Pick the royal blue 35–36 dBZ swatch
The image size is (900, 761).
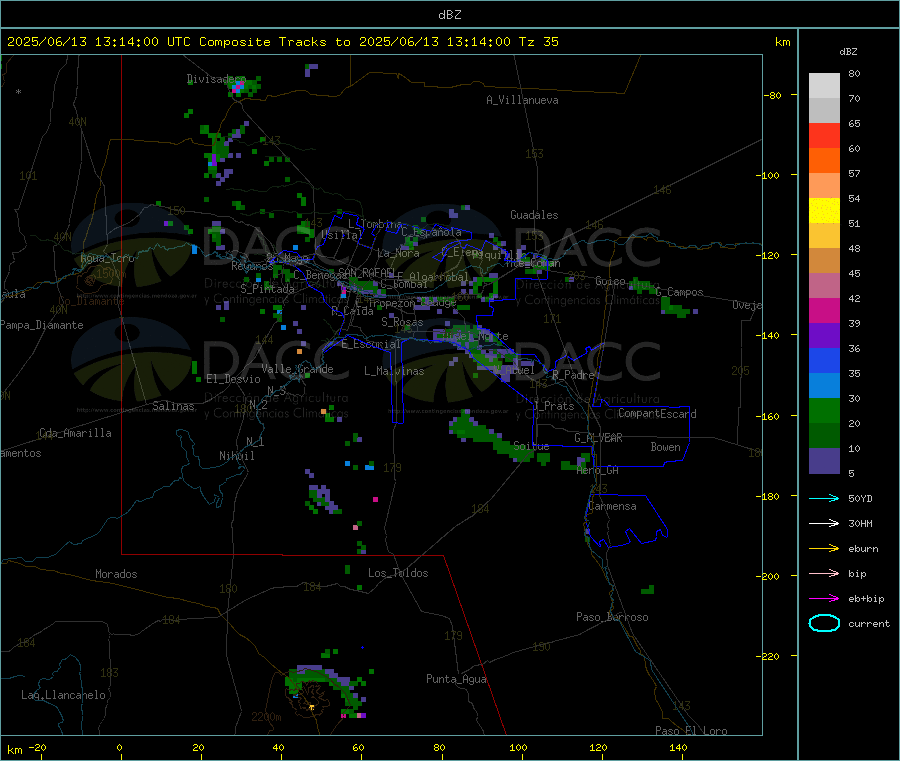point(824,360)
